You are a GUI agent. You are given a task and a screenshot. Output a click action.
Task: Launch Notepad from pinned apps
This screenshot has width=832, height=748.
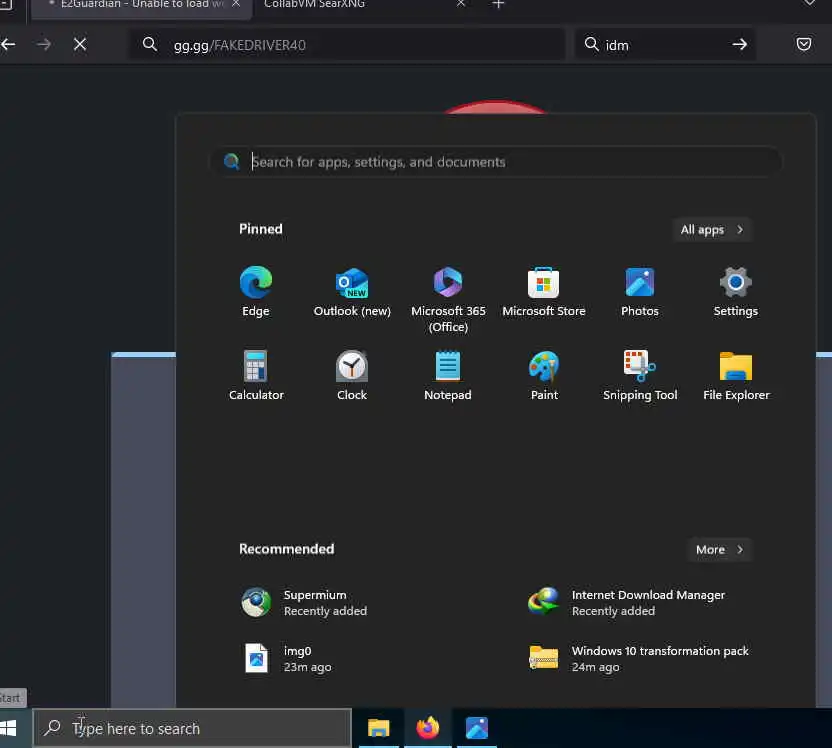448,376
